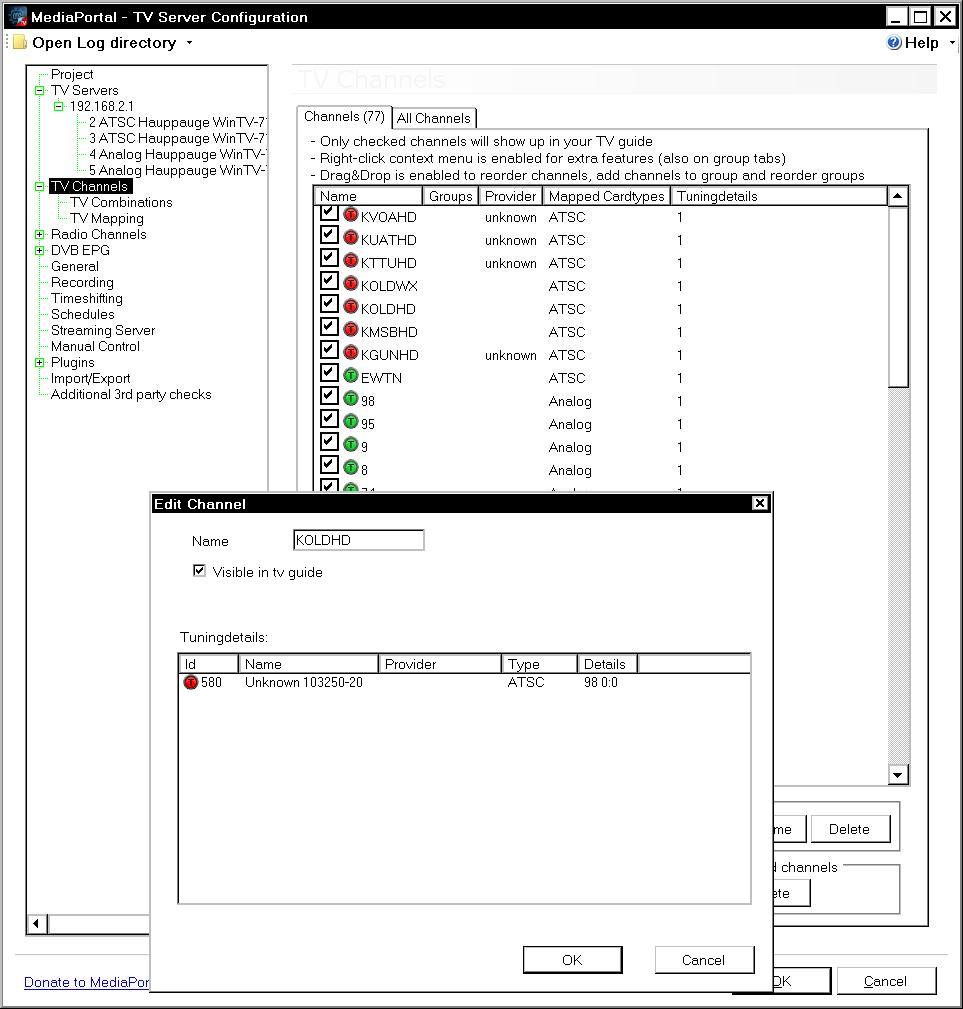The image size is (963, 1009).
Task: Click the red T icon beside KUATHD
Action: point(351,238)
